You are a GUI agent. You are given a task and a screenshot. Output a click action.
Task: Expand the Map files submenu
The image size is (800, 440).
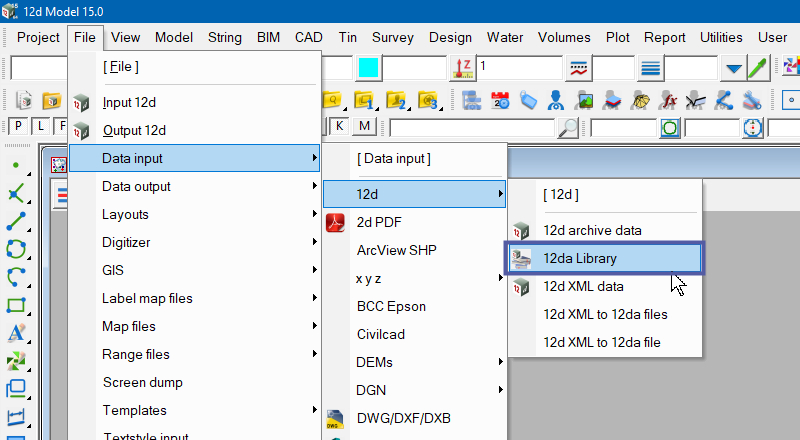point(194,327)
